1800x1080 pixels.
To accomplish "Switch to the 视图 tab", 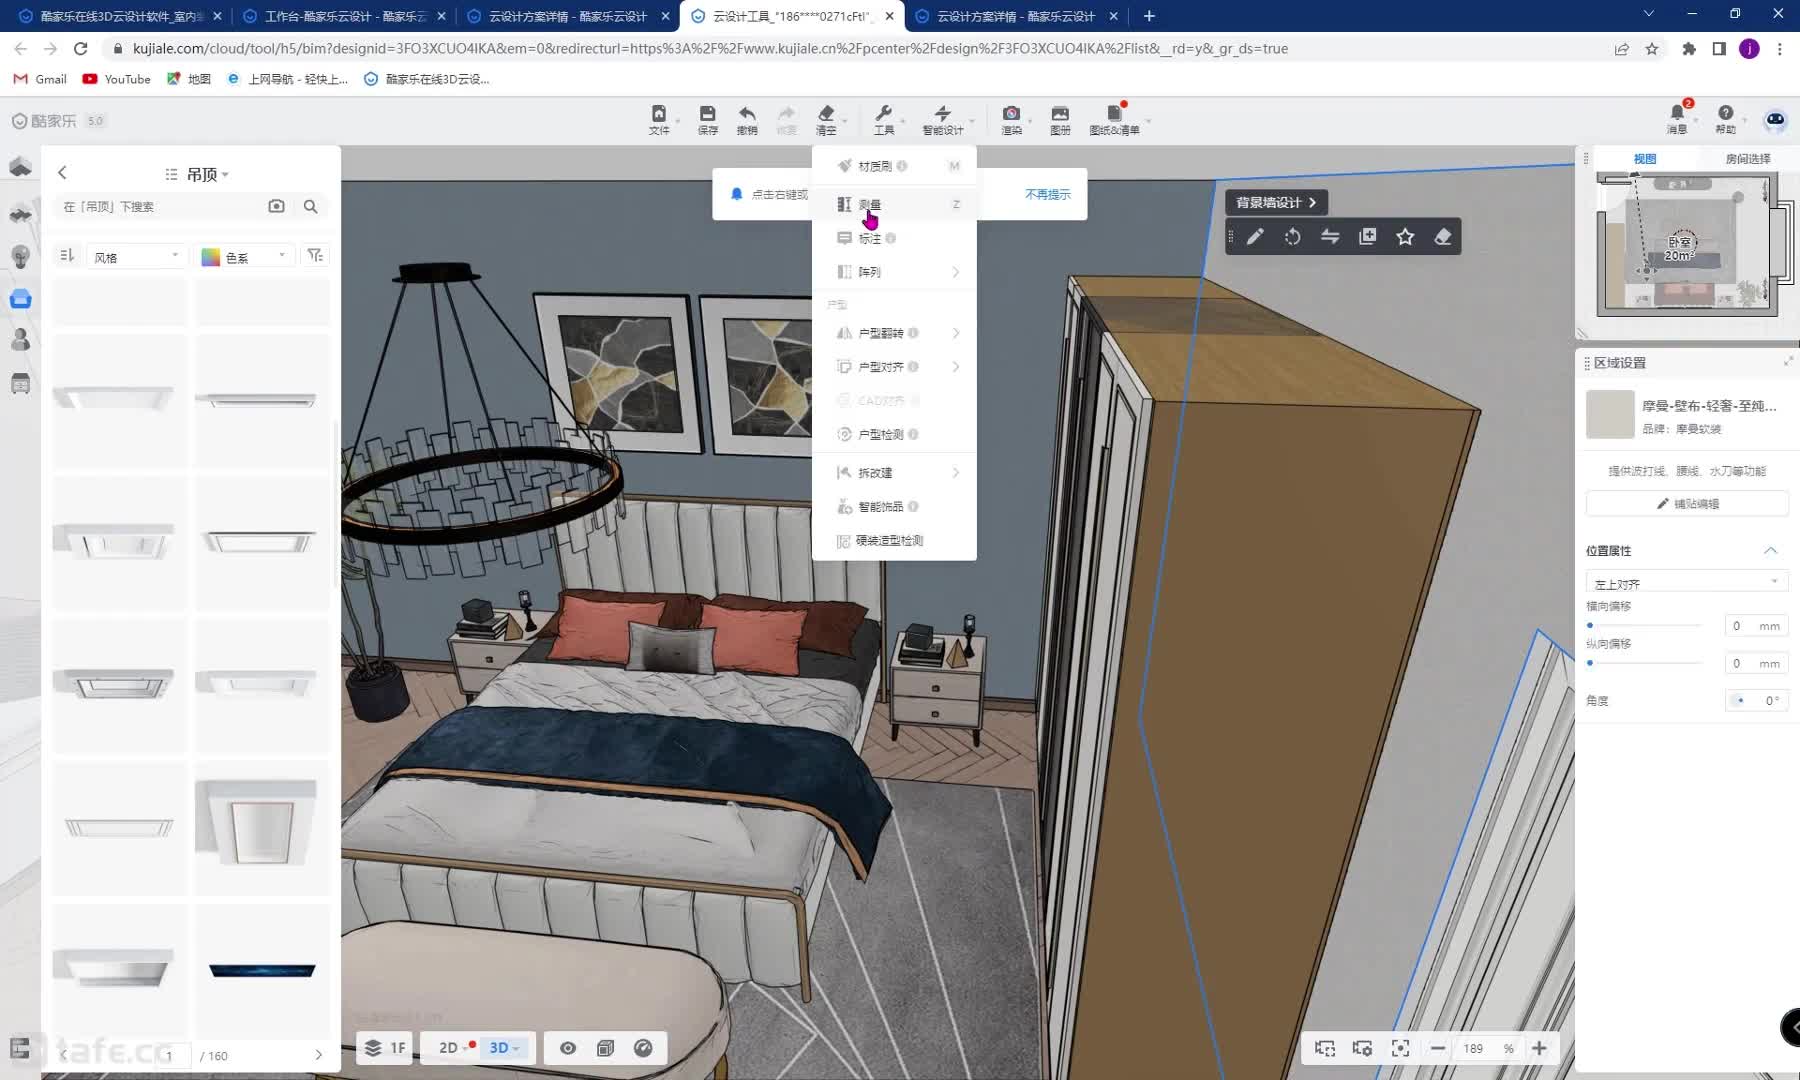I will tap(1645, 158).
